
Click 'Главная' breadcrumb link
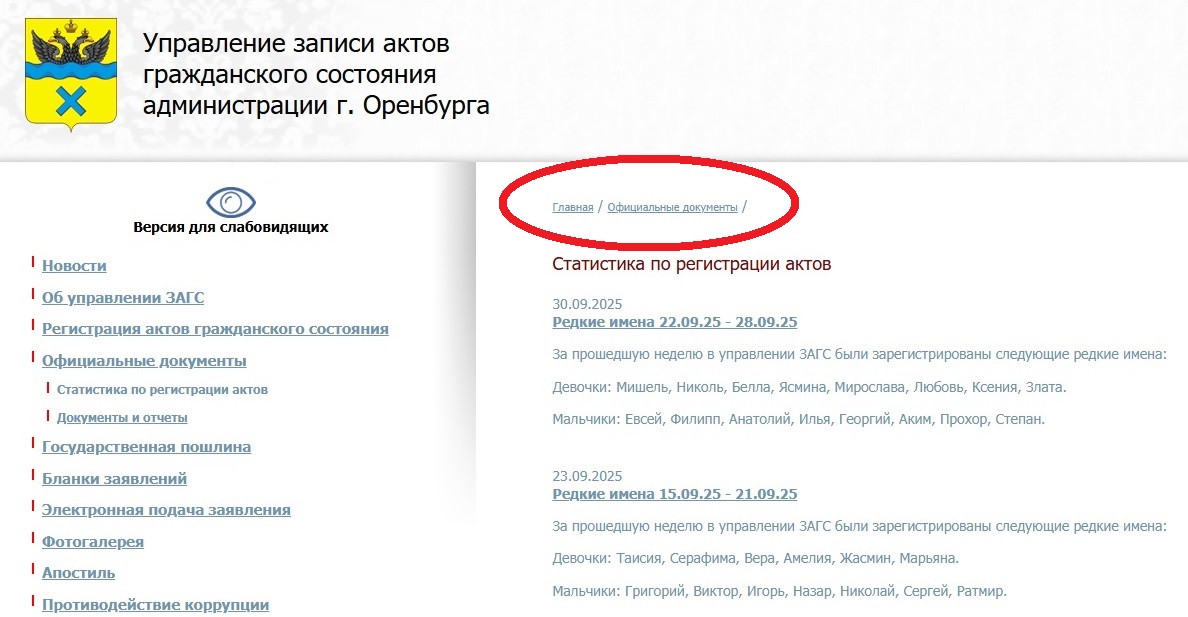point(572,208)
